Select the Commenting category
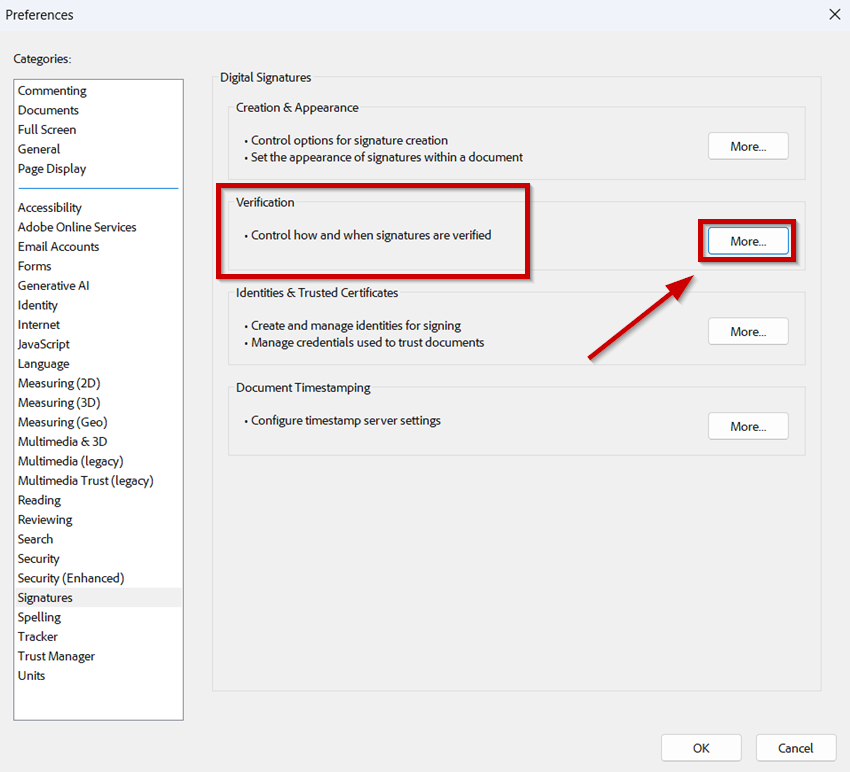Viewport: 850px width, 772px height. click(52, 91)
